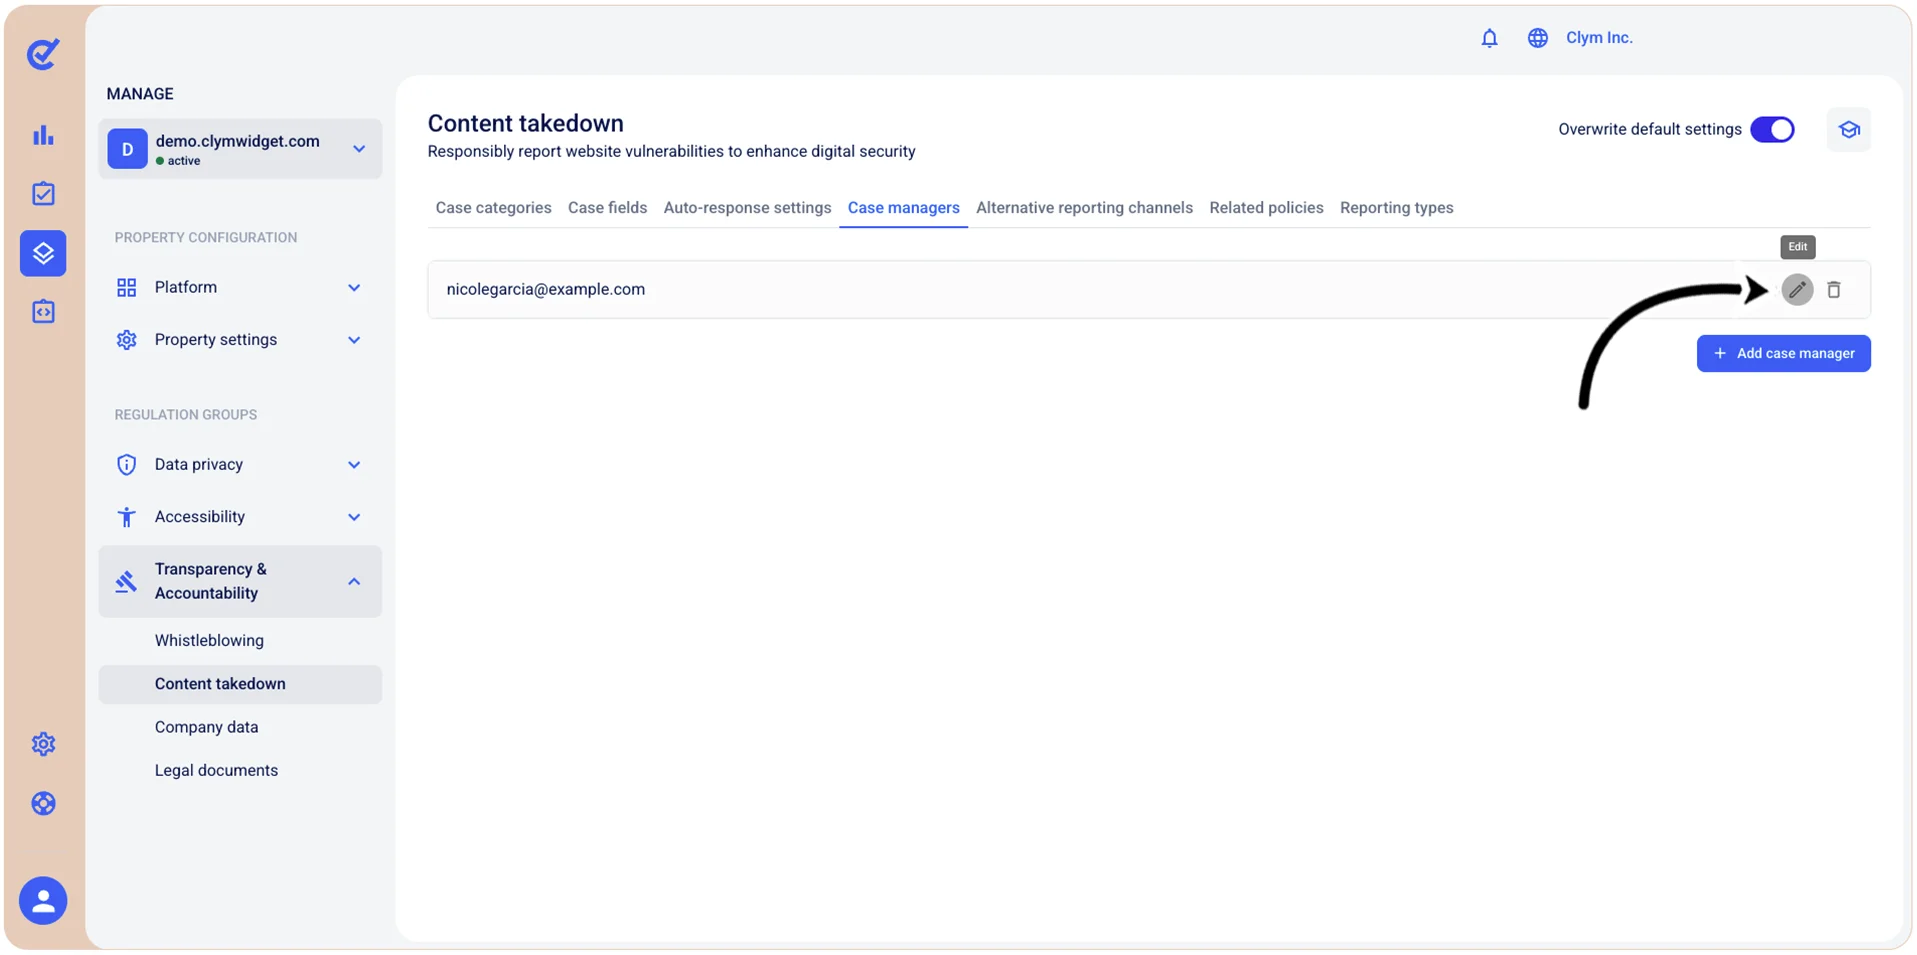This screenshot has width=1917, height=955.
Task: Edit nicolegarcia@example.com with pencil icon
Action: (1797, 290)
